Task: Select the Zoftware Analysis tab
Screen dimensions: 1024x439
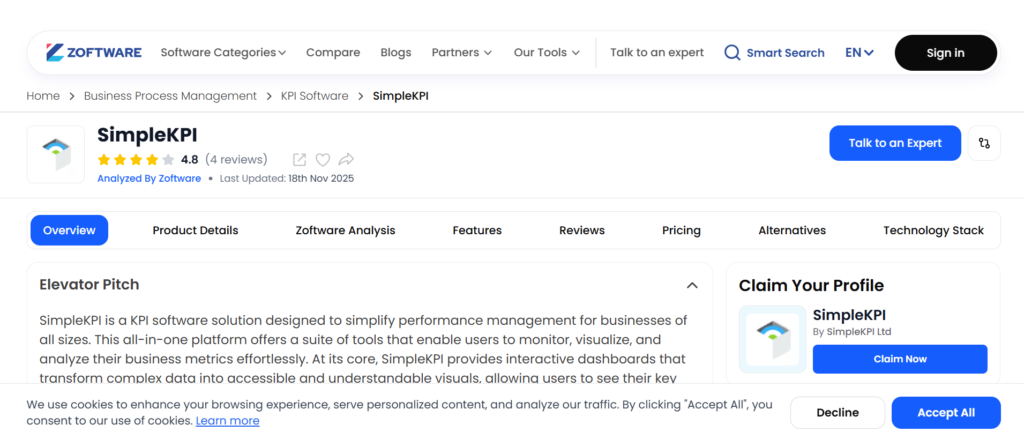Action: click(x=345, y=230)
